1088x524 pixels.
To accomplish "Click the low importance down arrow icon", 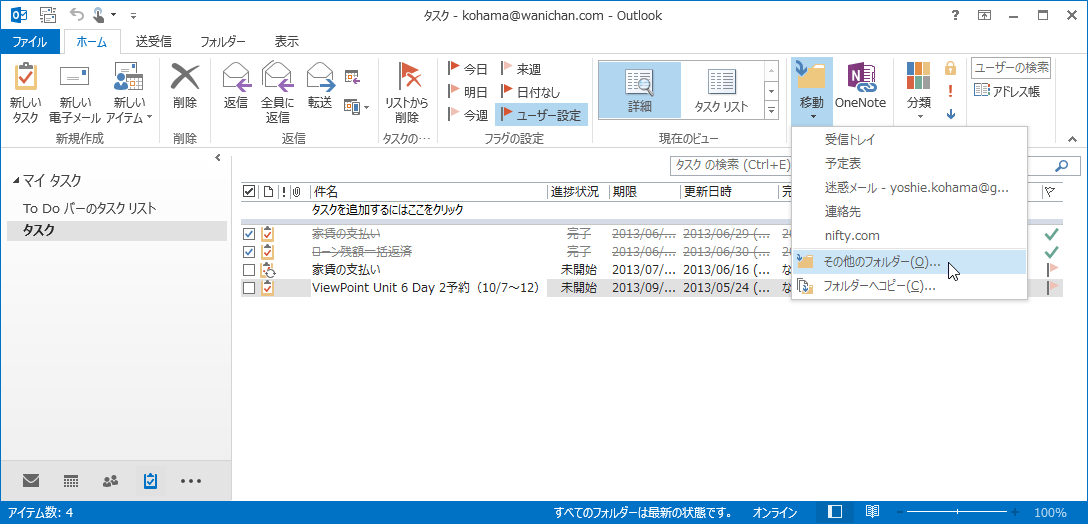I will 951,114.
